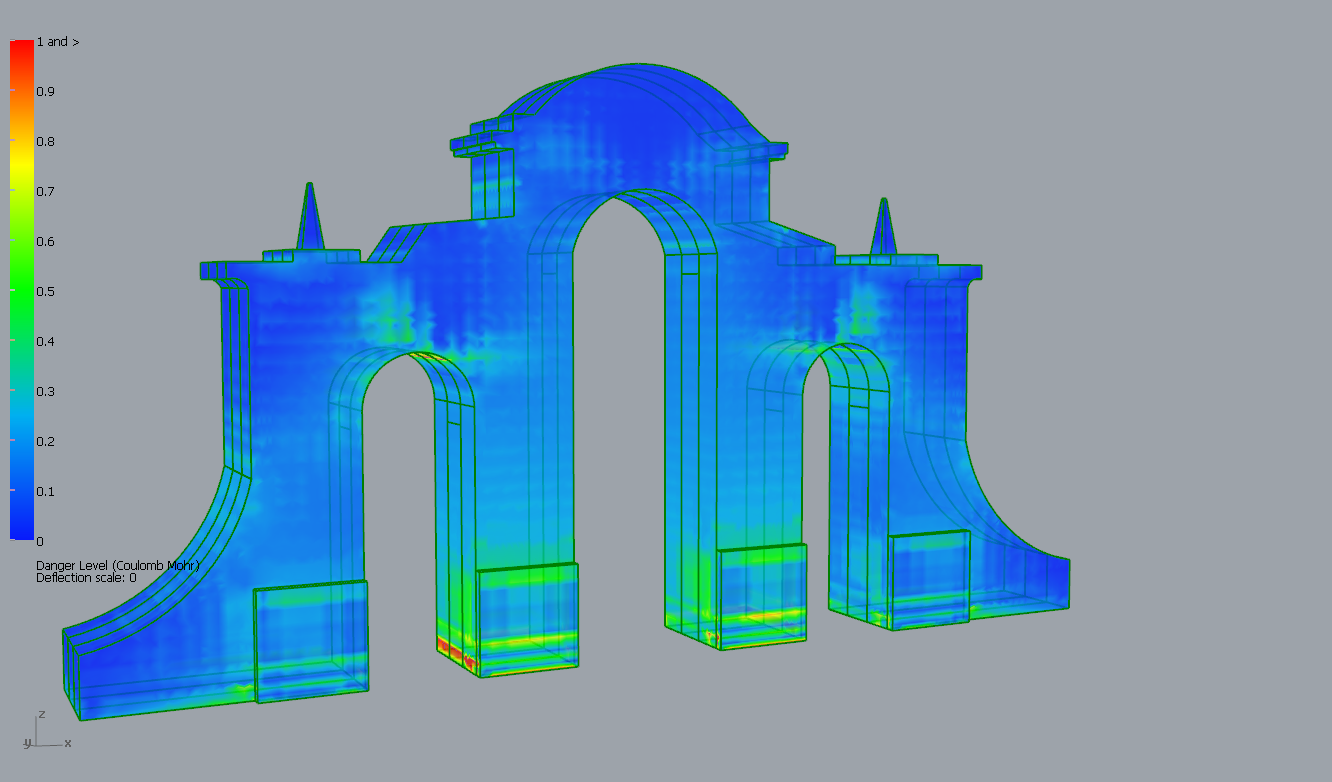Screen dimensions: 1332x782
Task: Select the 0.2 legend value
Action: 46,442
